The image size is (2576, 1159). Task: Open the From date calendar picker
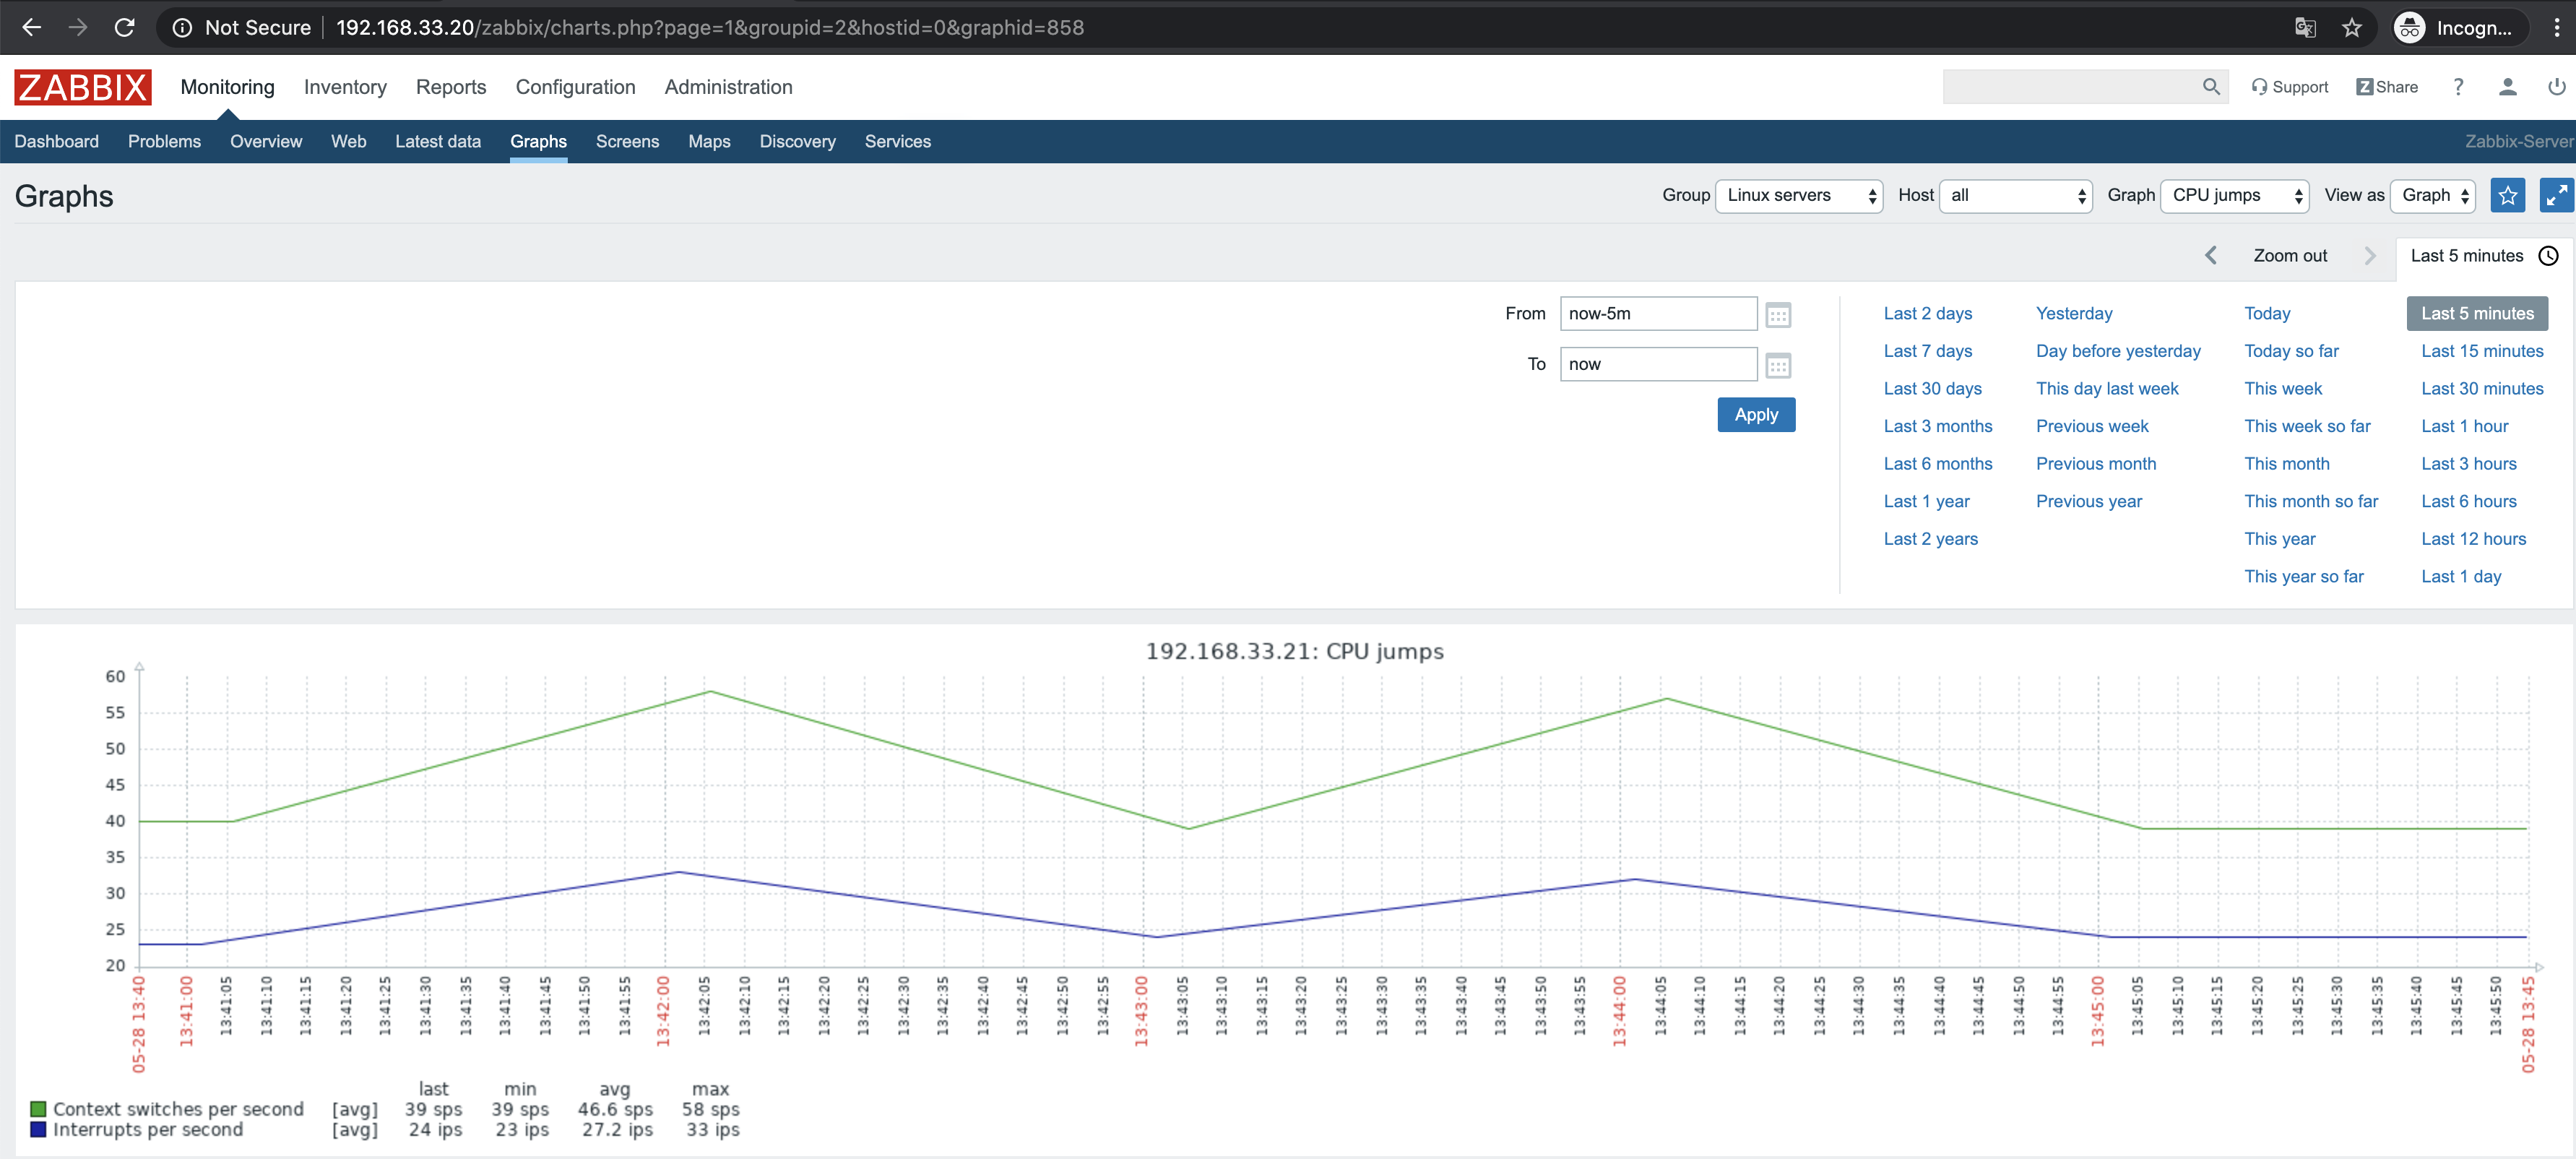coord(1777,315)
